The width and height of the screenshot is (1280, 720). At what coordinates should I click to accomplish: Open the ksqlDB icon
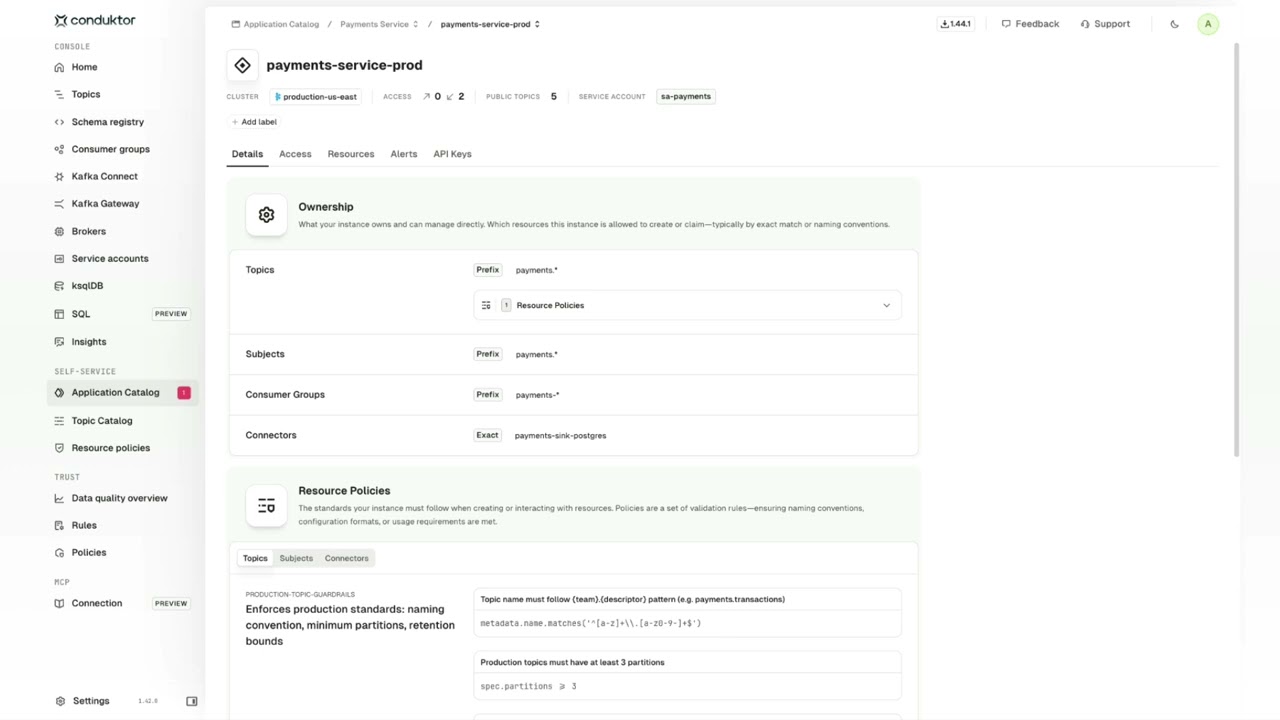(x=60, y=285)
